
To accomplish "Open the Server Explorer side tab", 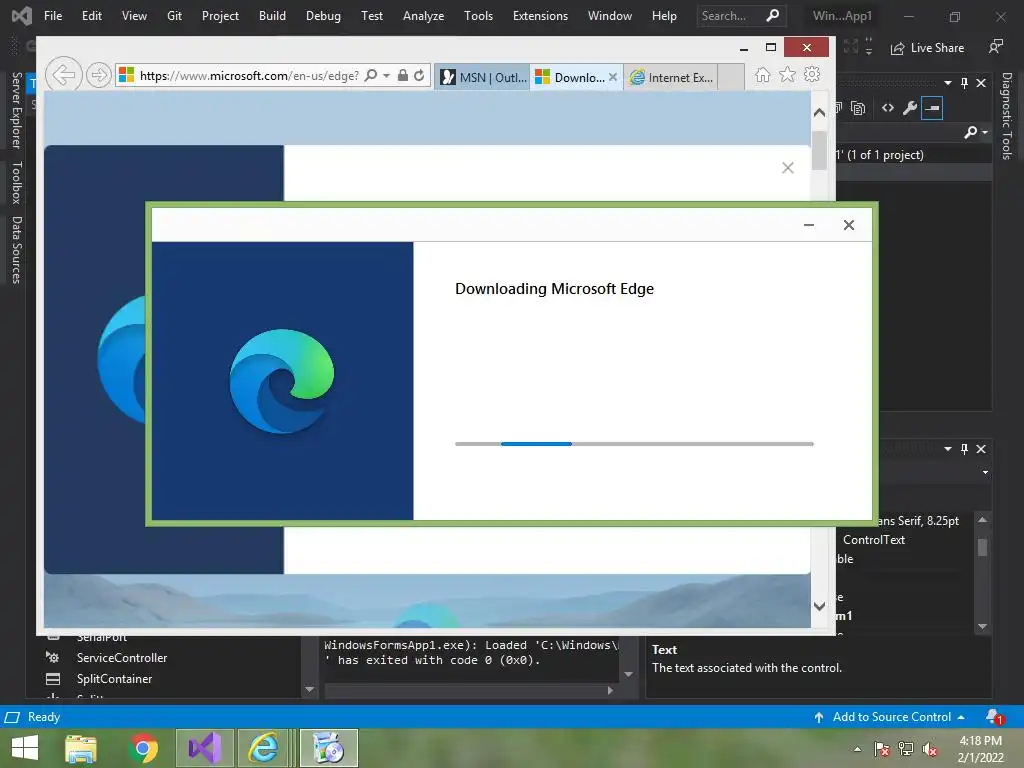I will [x=17, y=110].
